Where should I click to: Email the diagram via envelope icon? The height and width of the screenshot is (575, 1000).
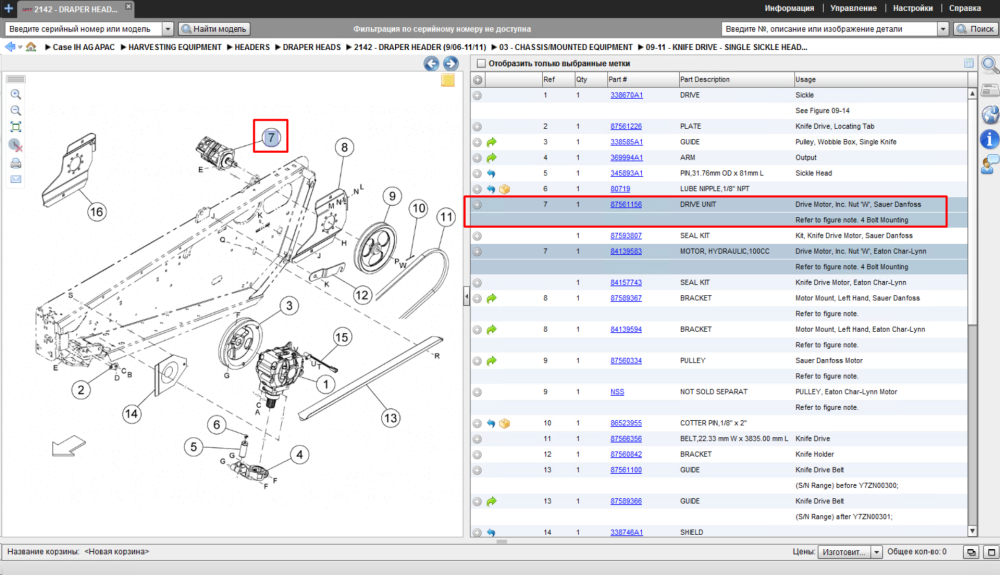(16, 179)
